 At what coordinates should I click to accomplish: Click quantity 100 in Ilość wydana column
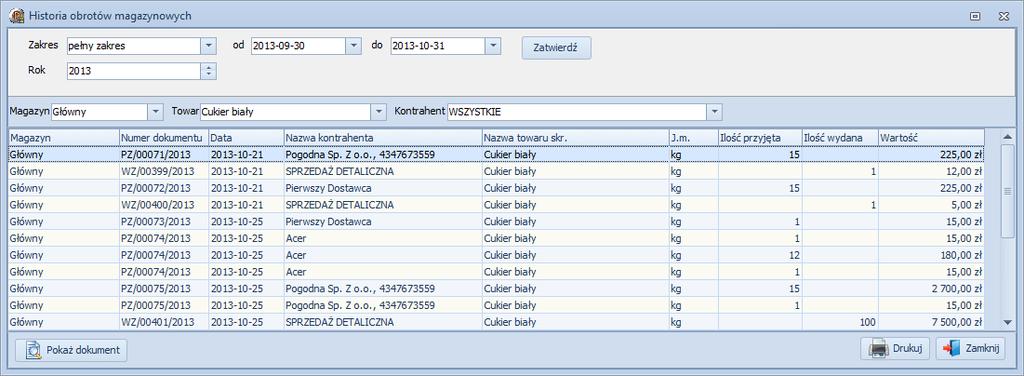pyautogui.click(x=867, y=322)
